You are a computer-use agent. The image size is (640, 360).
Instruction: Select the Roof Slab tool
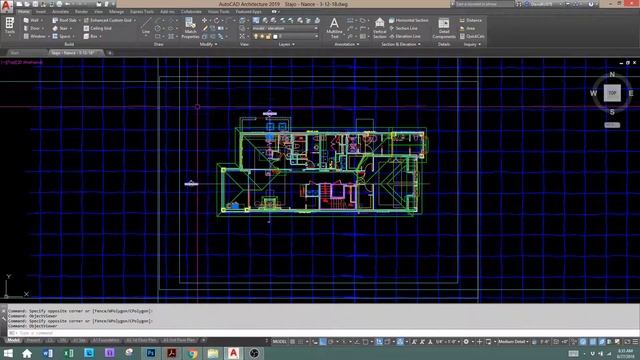[64, 20]
